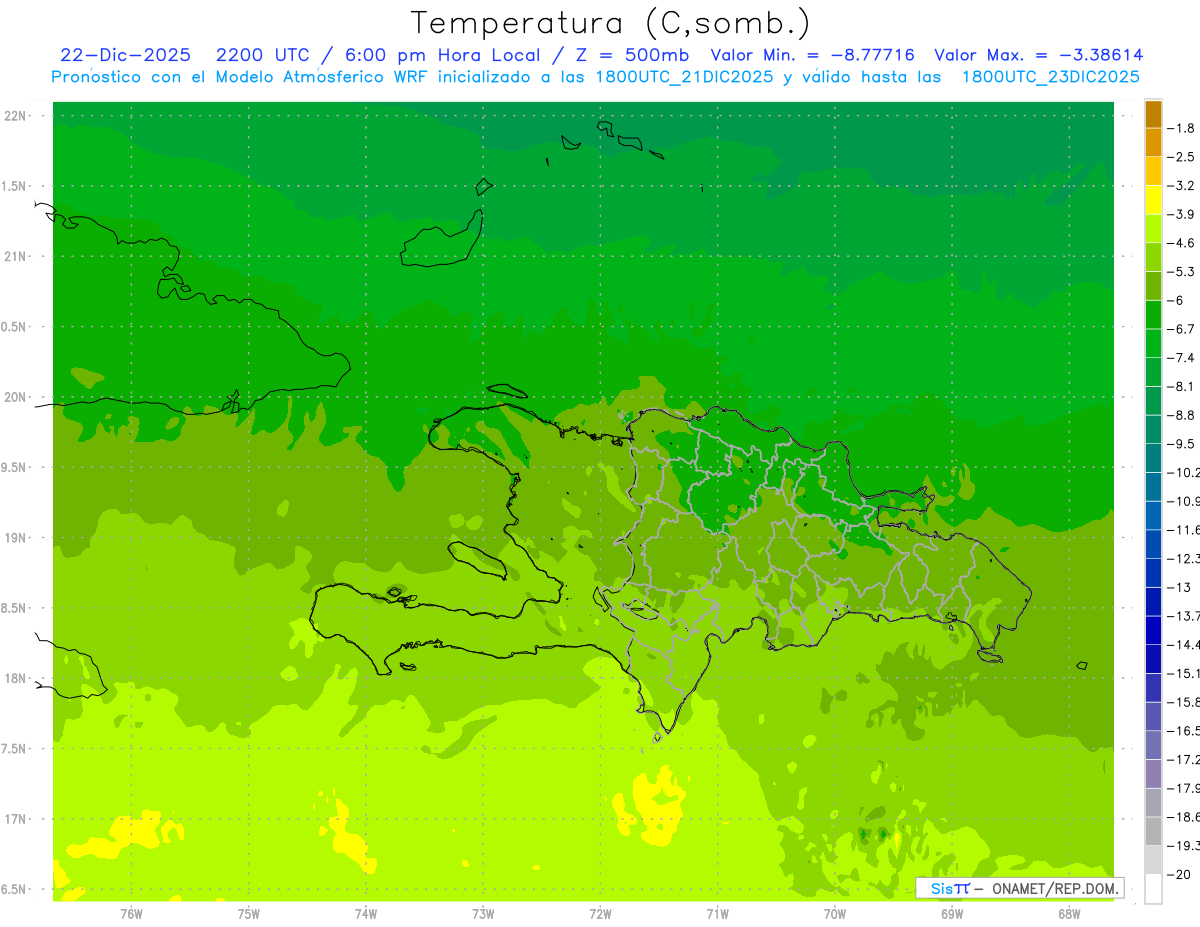The width and height of the screenshot is (1200, 927).
Task: Click the 68W longitude label
Action: click(x=1069, y=913)
